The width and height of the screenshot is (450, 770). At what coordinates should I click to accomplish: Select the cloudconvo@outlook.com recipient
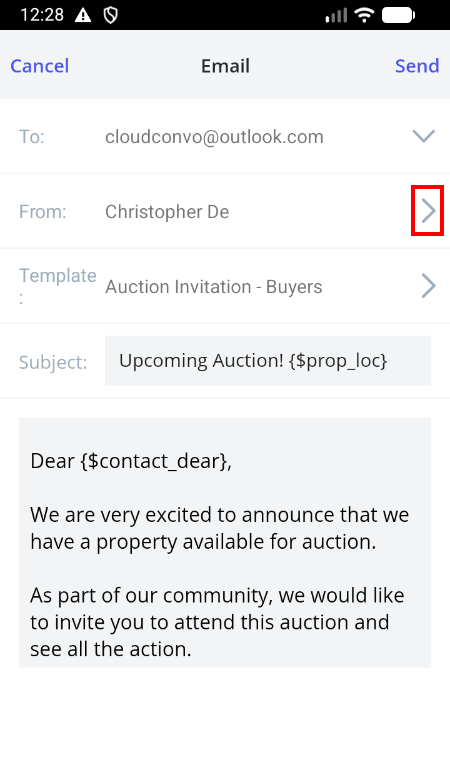214,137
